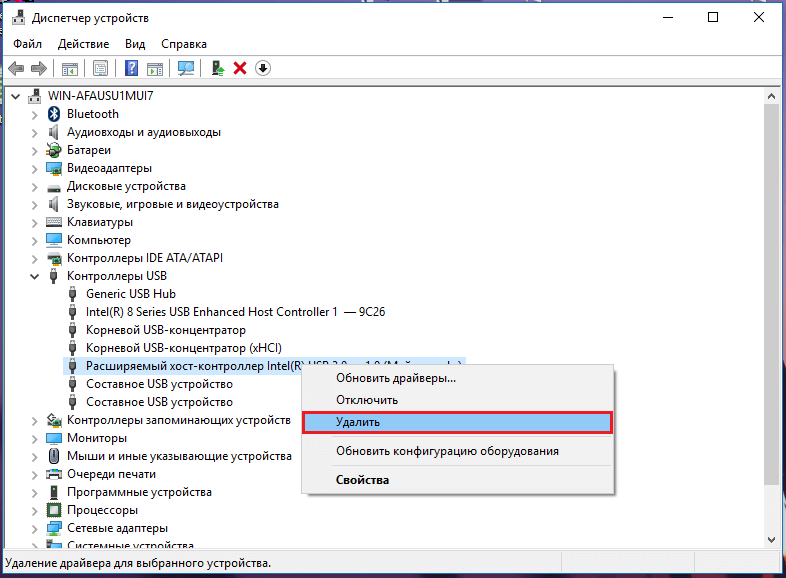
Task: Expand the Процессоры category
Action: click(34, 511)
